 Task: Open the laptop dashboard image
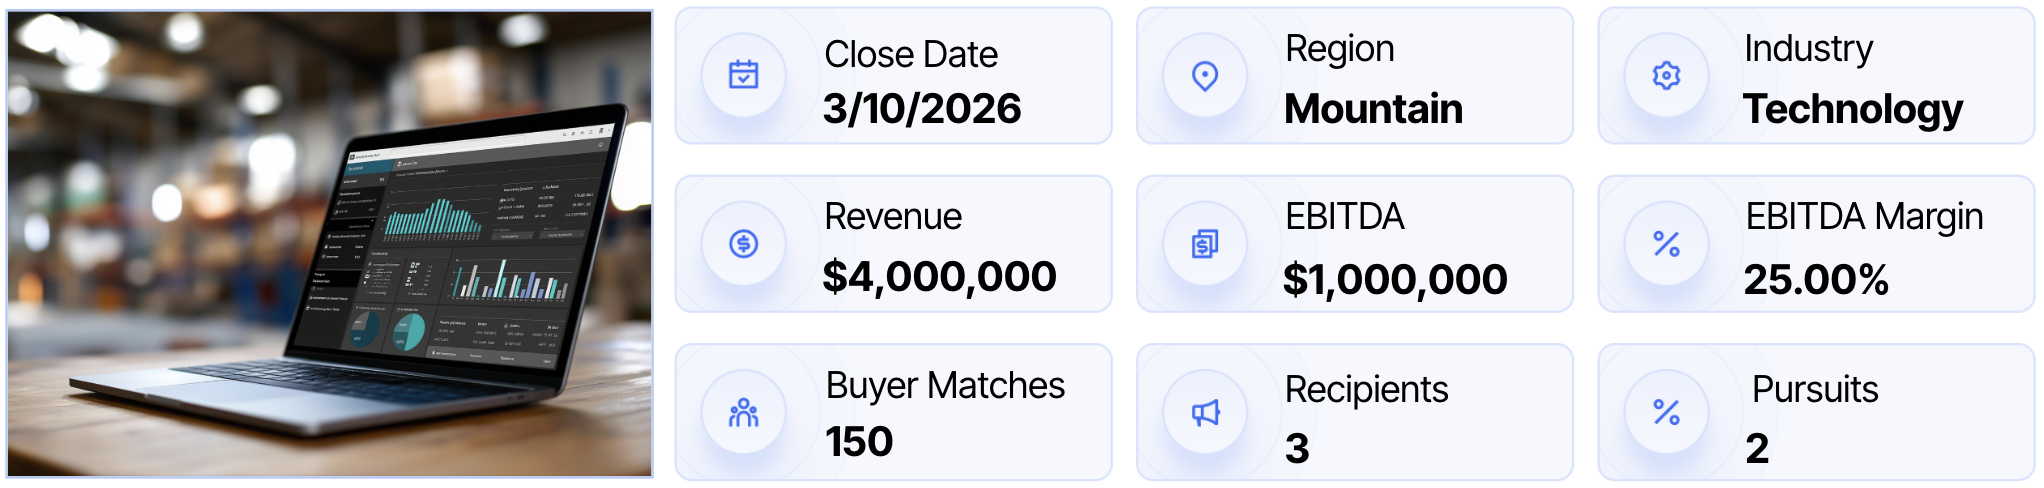pyautogui.click(x=330, y=243)
